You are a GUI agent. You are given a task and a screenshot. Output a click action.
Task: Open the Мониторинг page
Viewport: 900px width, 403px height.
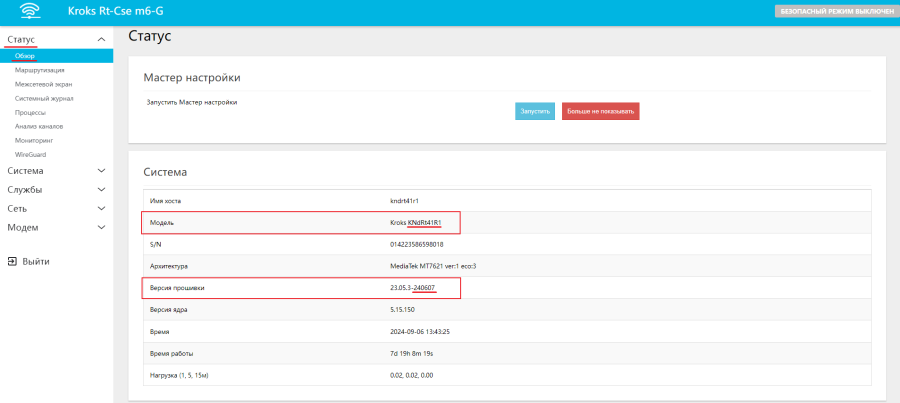32,141
